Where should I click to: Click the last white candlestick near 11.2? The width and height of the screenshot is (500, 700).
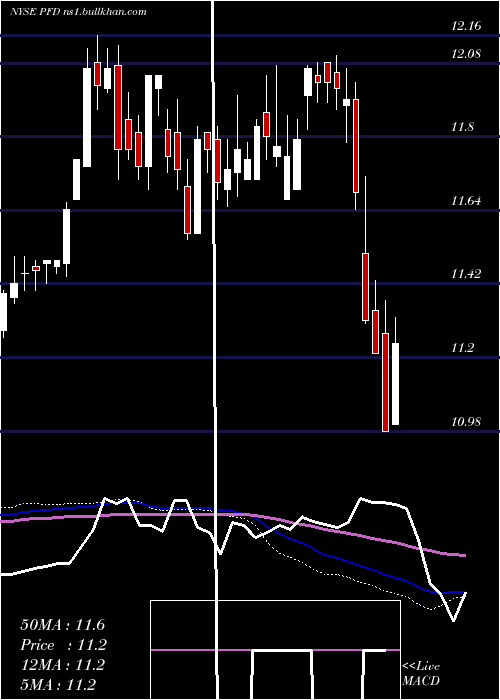(x=396, y=384)
